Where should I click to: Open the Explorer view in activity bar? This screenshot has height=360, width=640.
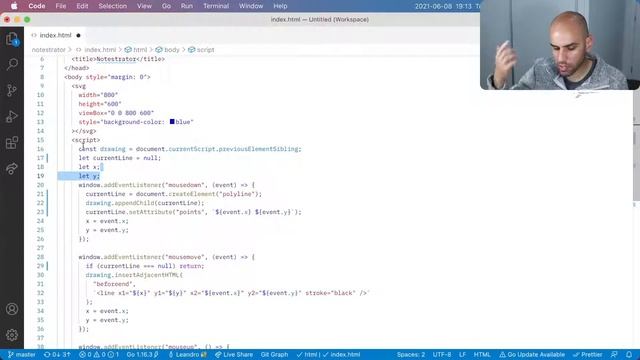pyautogui.click(x=12, y=39)
